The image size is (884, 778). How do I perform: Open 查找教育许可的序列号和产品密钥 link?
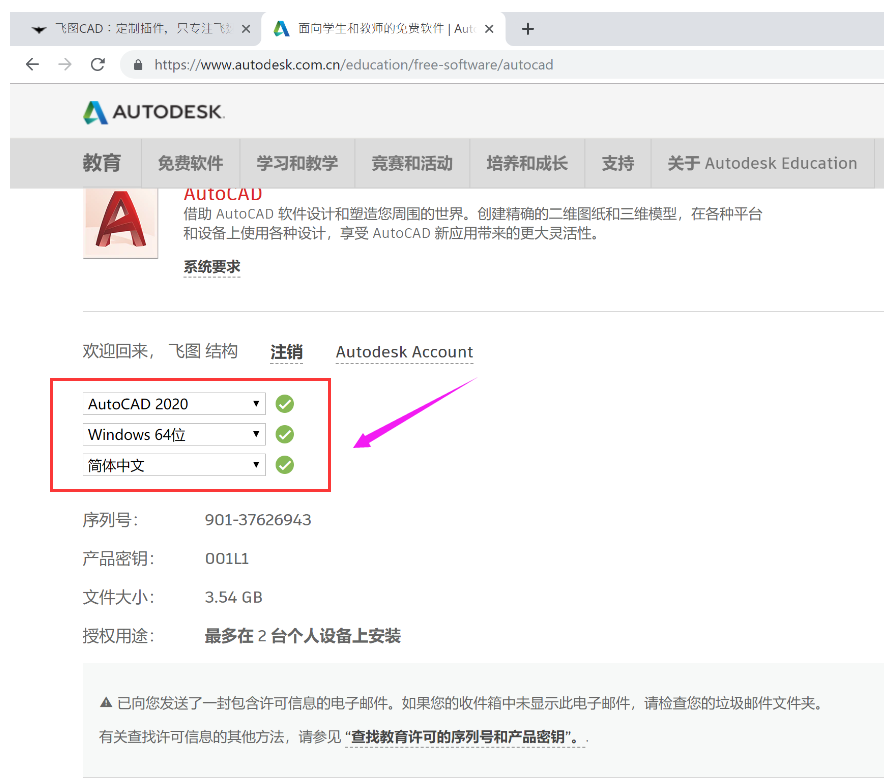click(x=465, y=736)
